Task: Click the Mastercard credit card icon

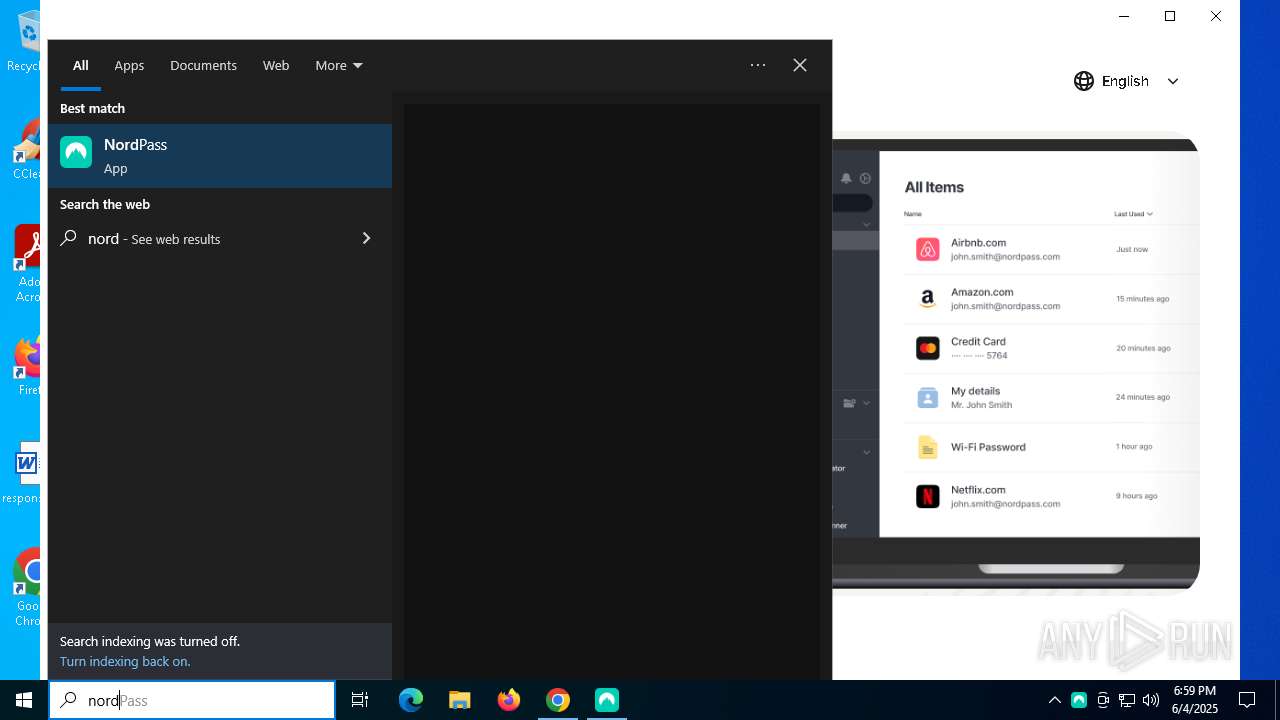Action: click(928, 348)
